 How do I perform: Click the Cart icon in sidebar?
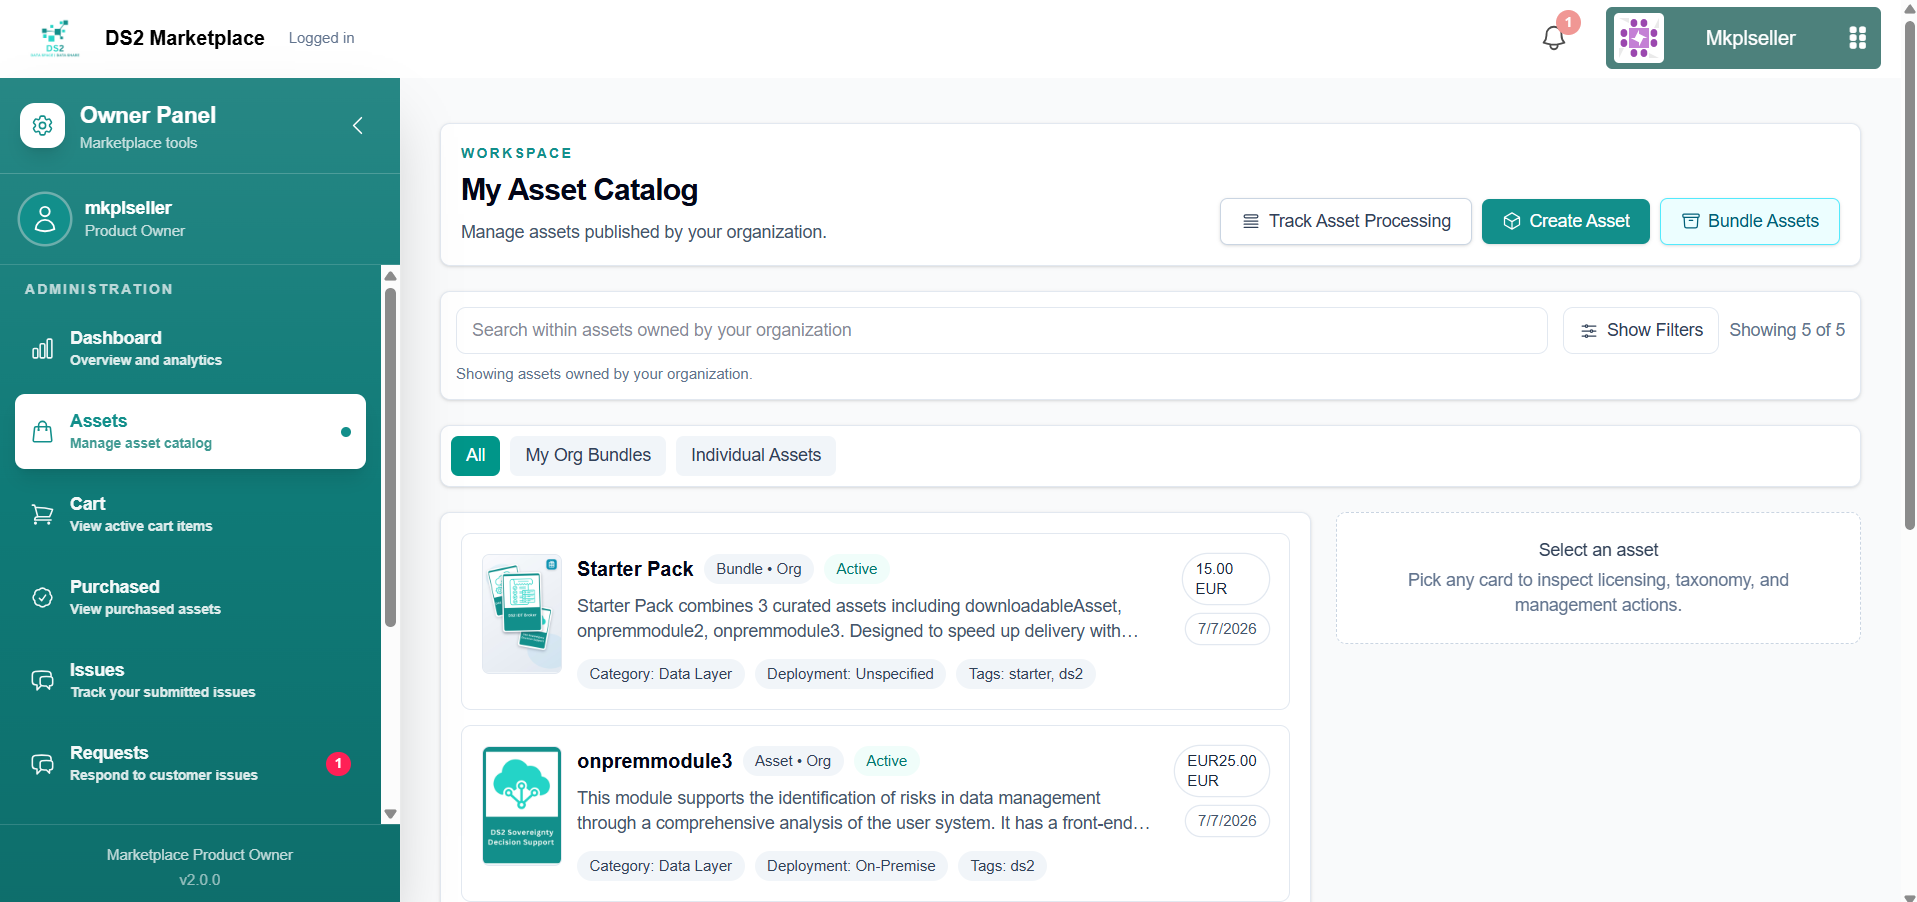tap(42, 515)
